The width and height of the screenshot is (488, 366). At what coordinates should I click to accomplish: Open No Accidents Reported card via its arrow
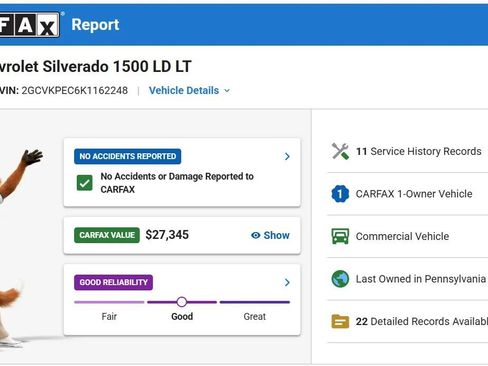287,156
